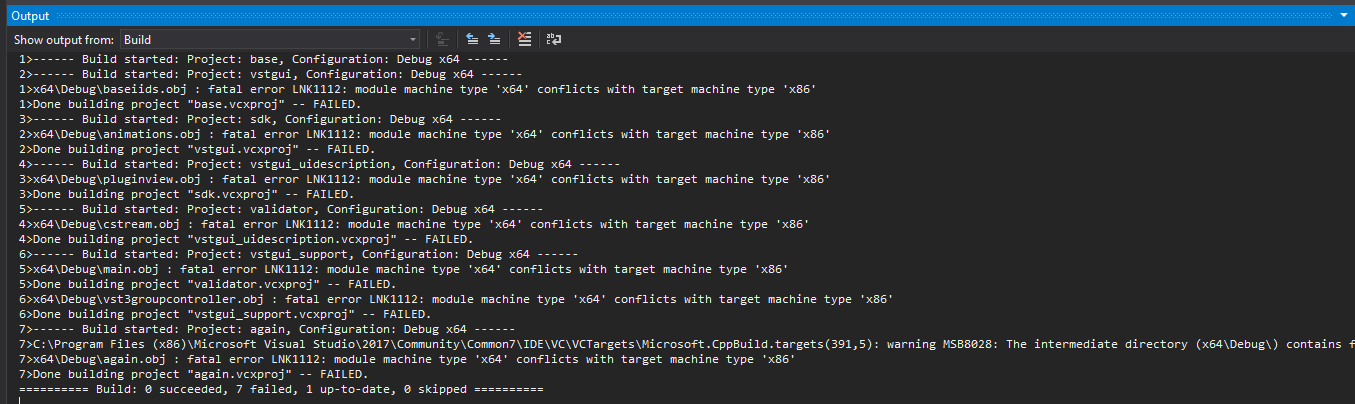Click the 'Show output from:' label
1355x404 pixels.
64,40
